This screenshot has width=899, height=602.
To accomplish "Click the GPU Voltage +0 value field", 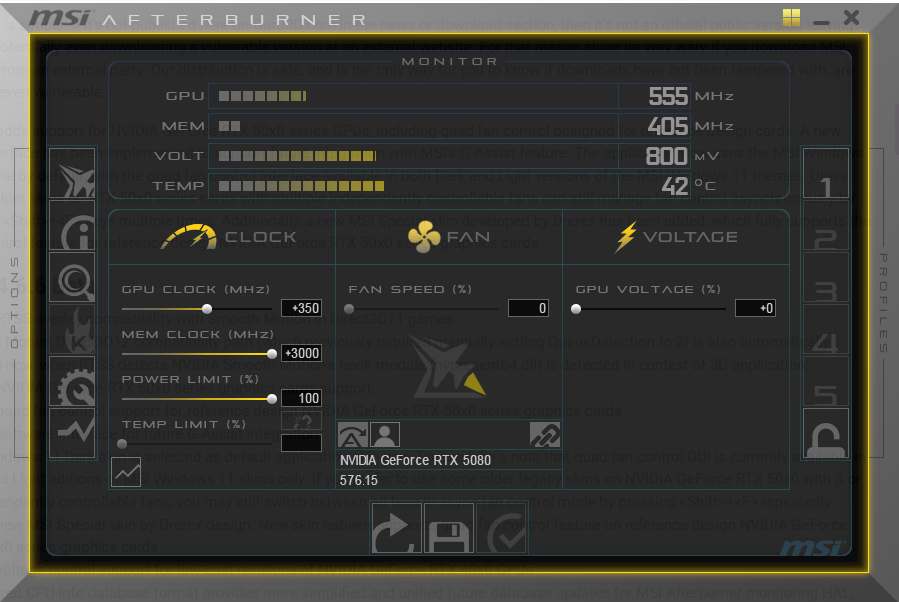I will pyautogui.click(x=756, y=308).
